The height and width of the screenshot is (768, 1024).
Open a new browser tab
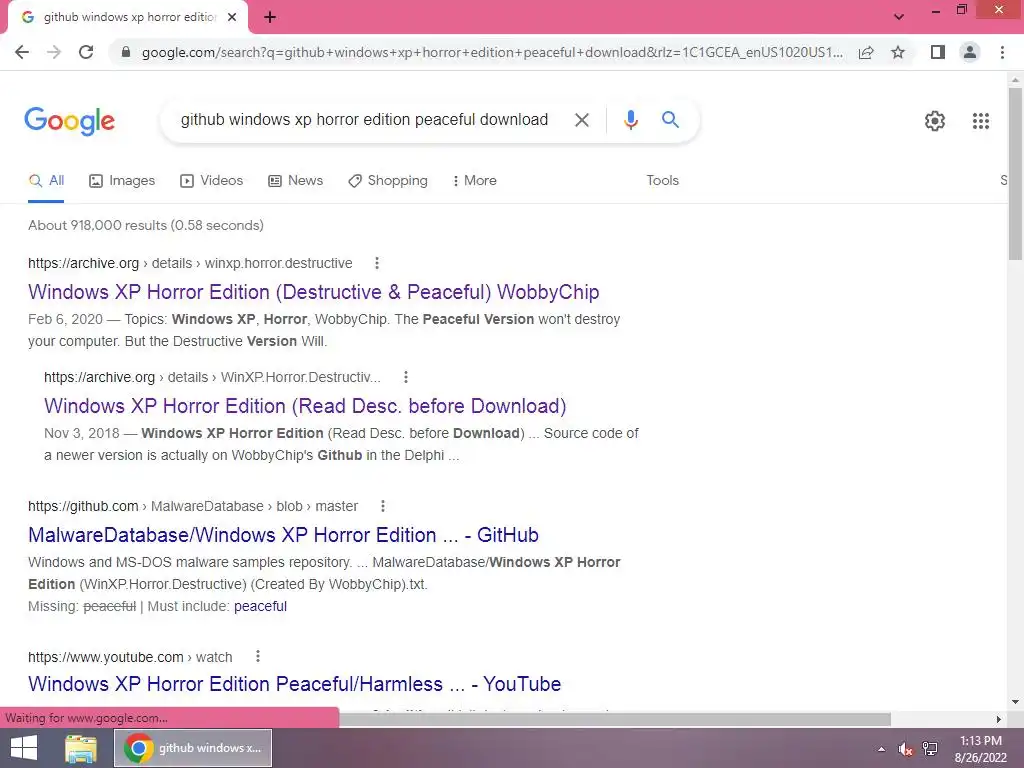click(270, 17)
